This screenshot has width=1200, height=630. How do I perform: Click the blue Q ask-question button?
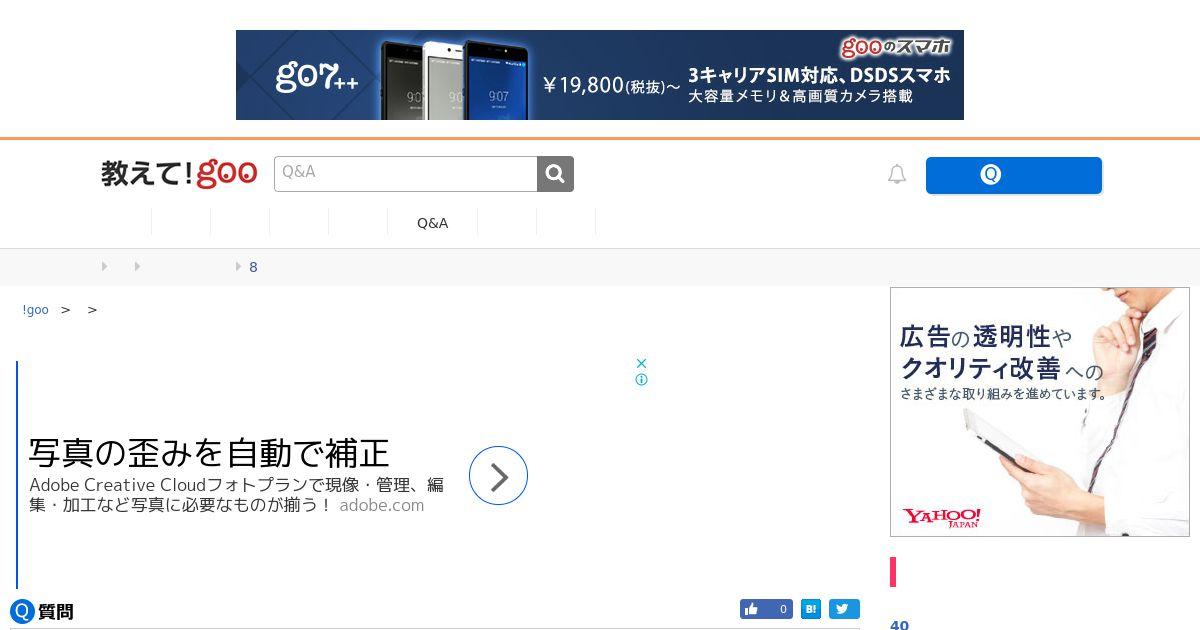pyautogui.click(x=1013, y=175)
